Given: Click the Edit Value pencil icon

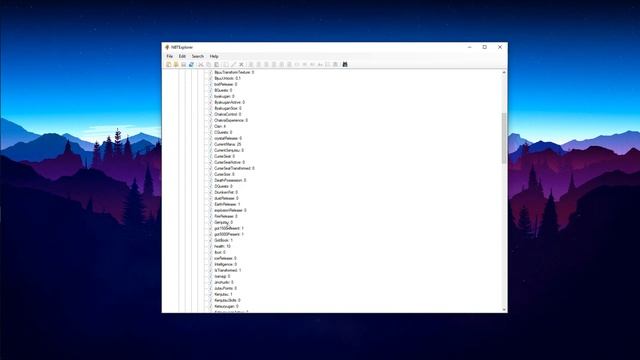Looking at the screenshot, I should point(233,64).
